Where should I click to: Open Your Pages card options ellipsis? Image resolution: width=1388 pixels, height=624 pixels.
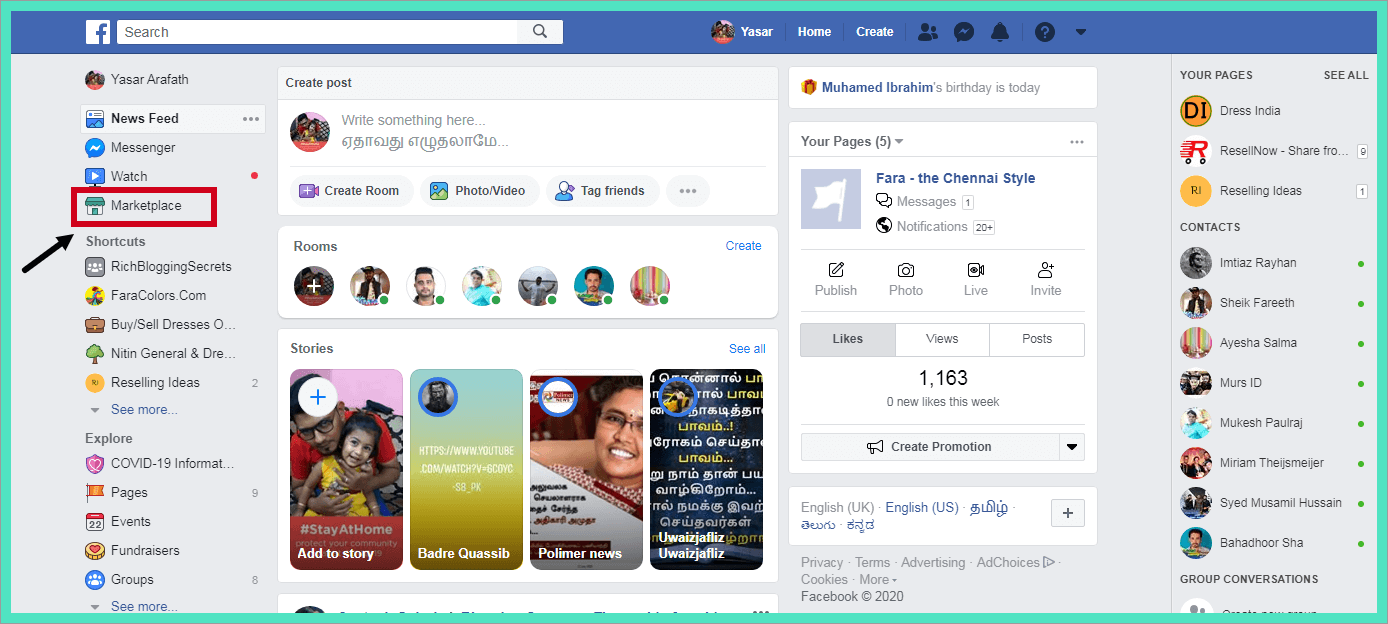[1076, 142]
